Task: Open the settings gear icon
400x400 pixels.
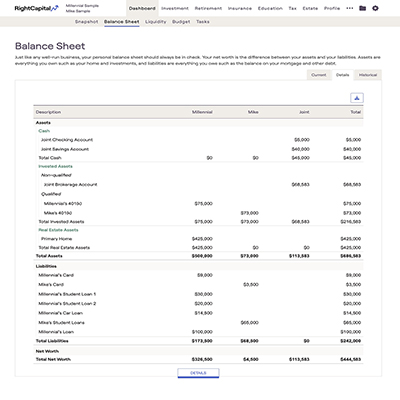Action: [375, 8]
